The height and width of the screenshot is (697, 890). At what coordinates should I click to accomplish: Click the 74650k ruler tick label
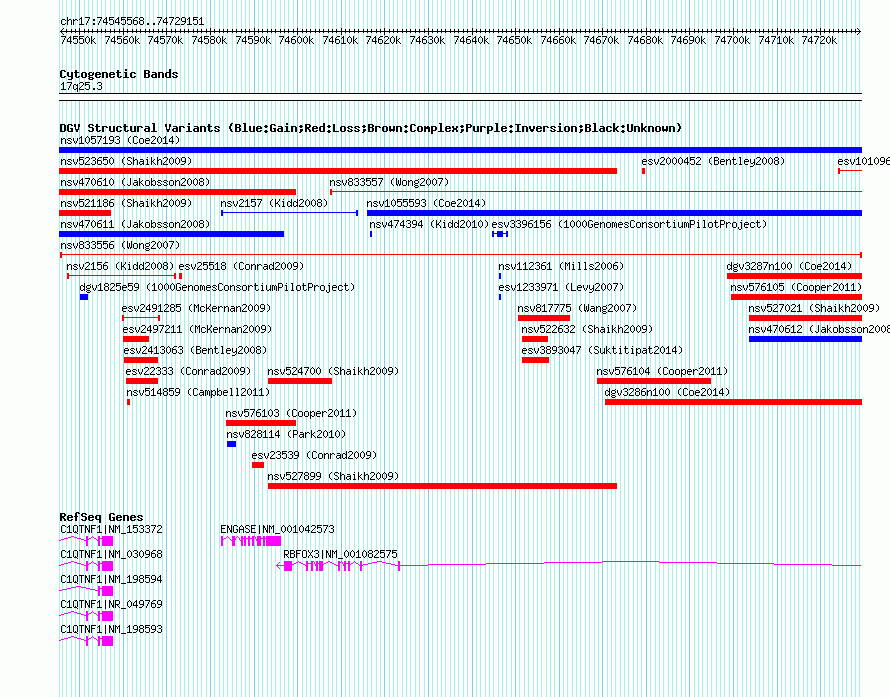pyautogui.click(x=514, y=40)
